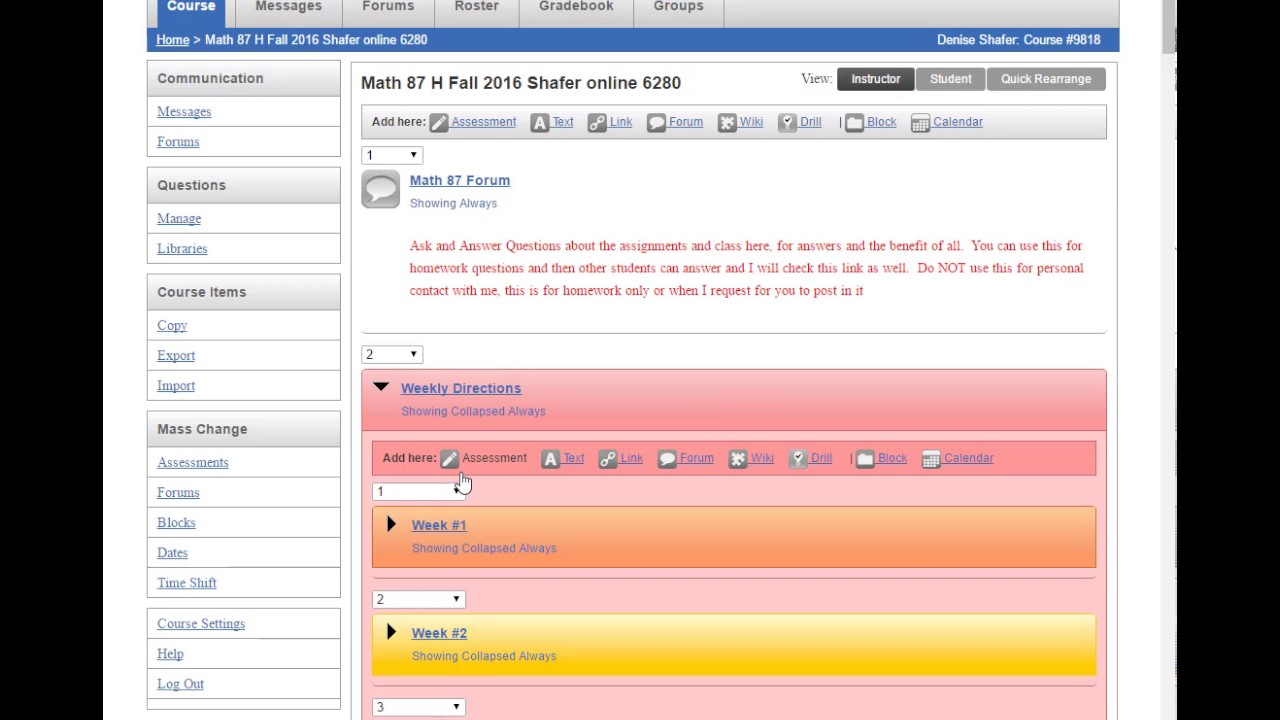Click the top toolbar Assessment pencil icon

point(439,123)
